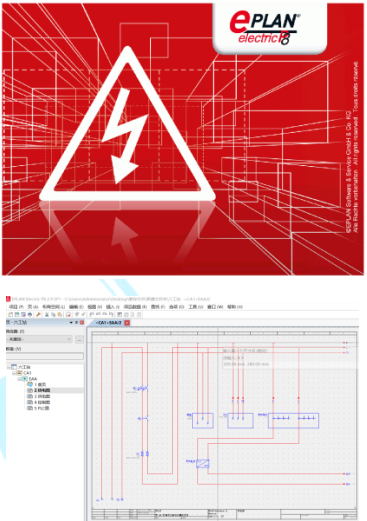Screen dimensions: 367x521
Task: Click the paste icon in the toolbar
Action: pyautogui.click(x=60, y=314)
